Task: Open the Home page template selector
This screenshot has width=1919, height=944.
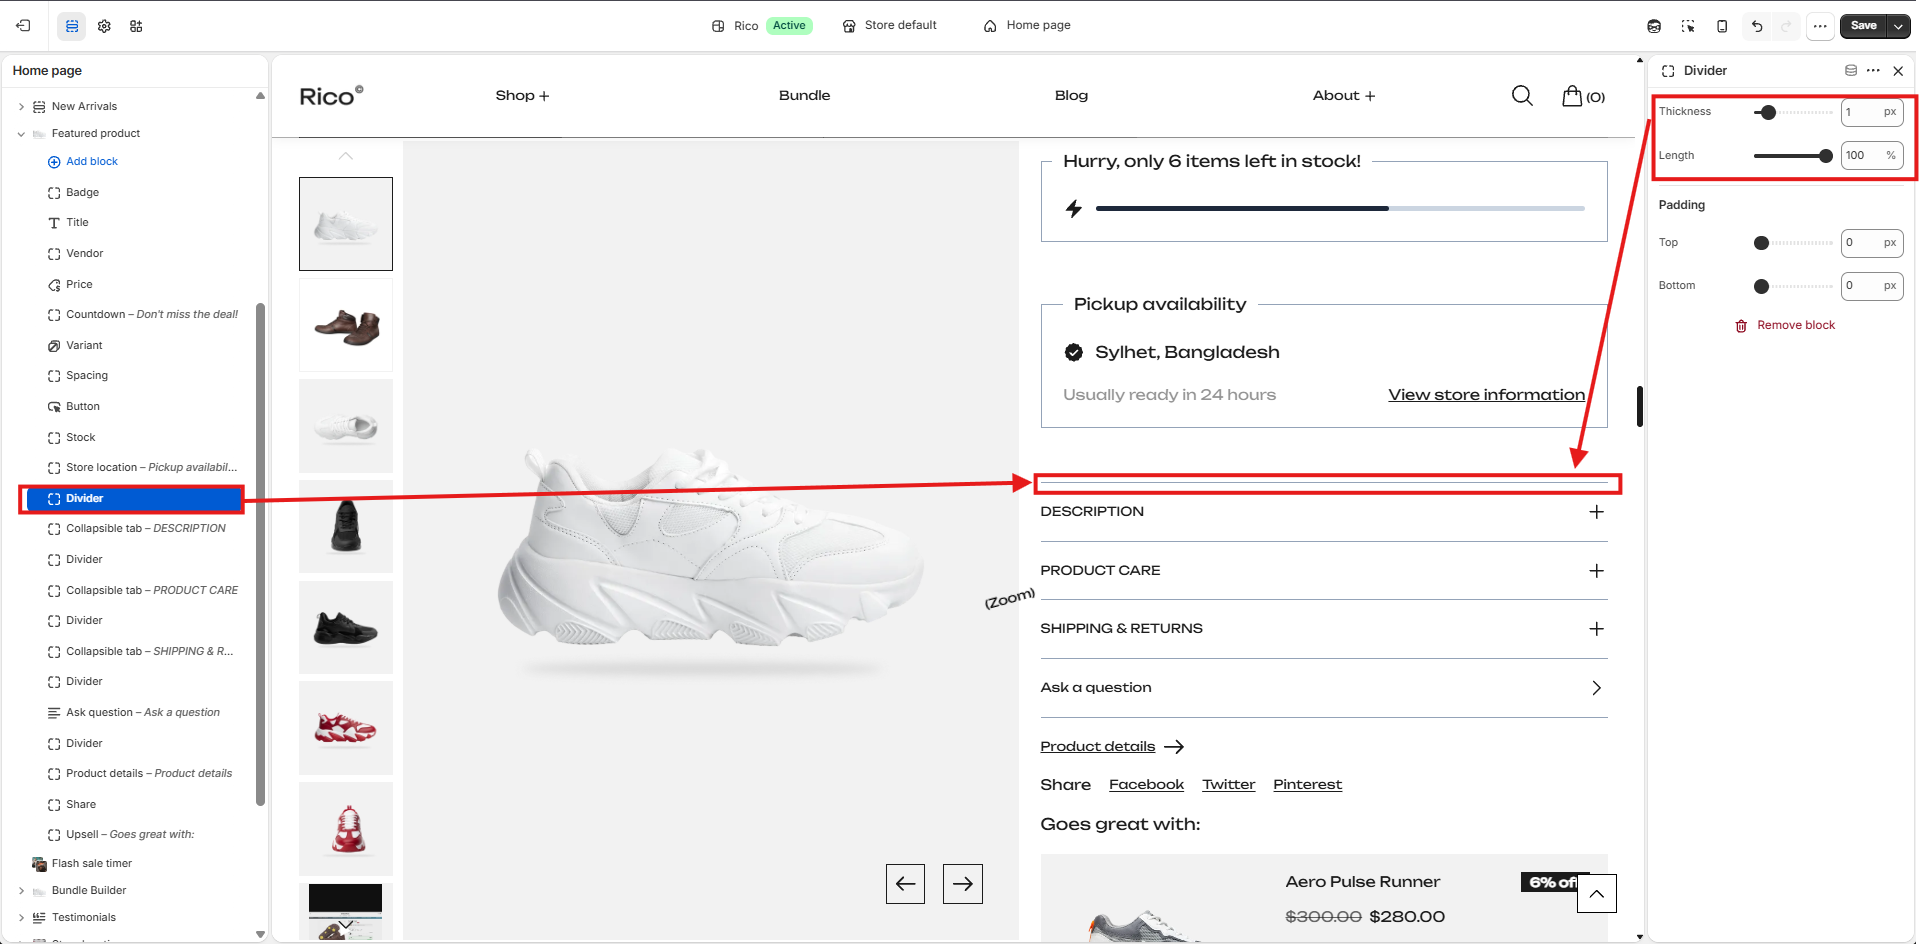Action: 1027,26
